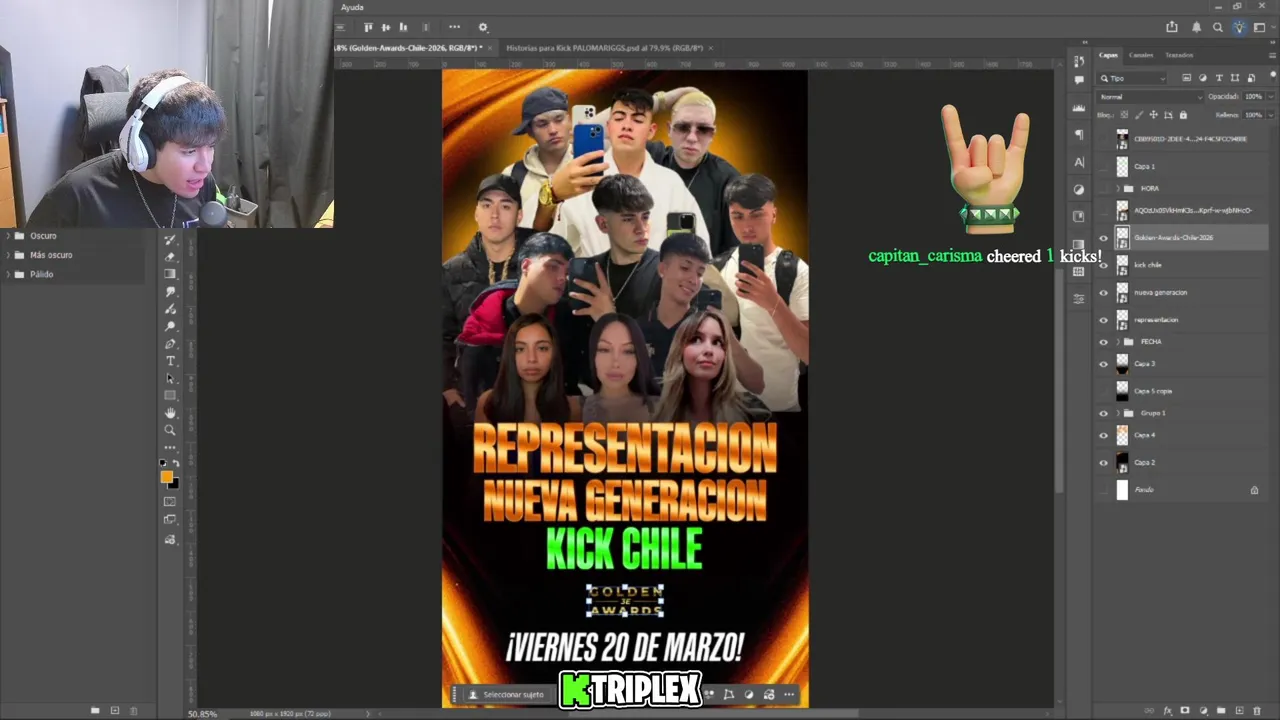Click lock all padlock in Layers
Viewport: 1280px width, 720px height.
point(1183,115)
